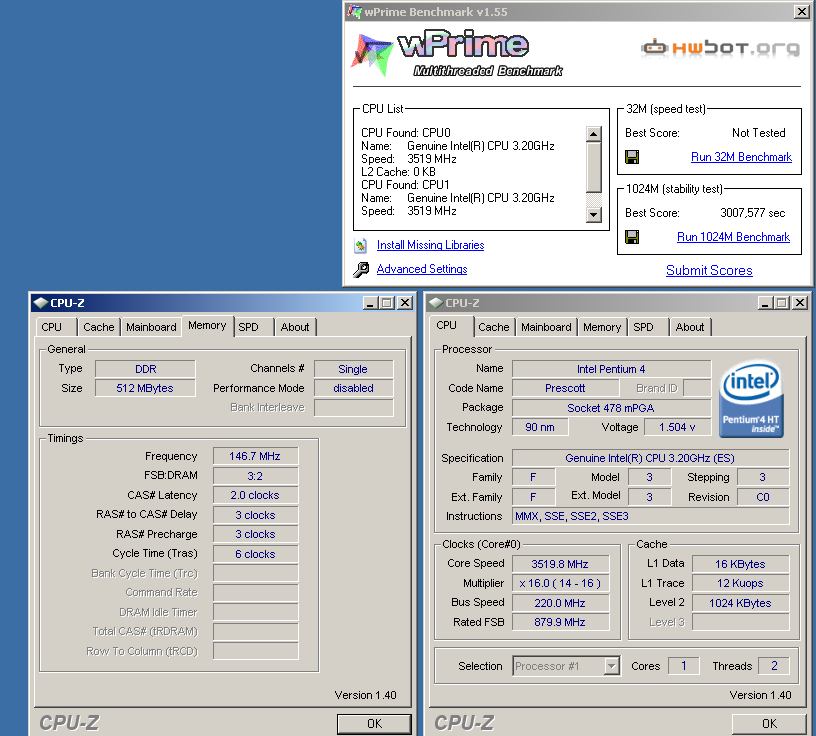Click the L1 Data 16 KBytes value
The image size is (816, 736).
click(741, 564)
